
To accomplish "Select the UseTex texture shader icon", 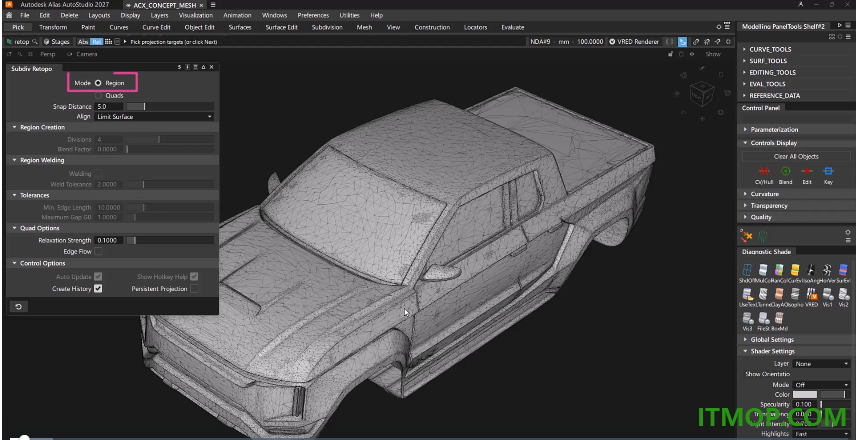I will point(746,296).
